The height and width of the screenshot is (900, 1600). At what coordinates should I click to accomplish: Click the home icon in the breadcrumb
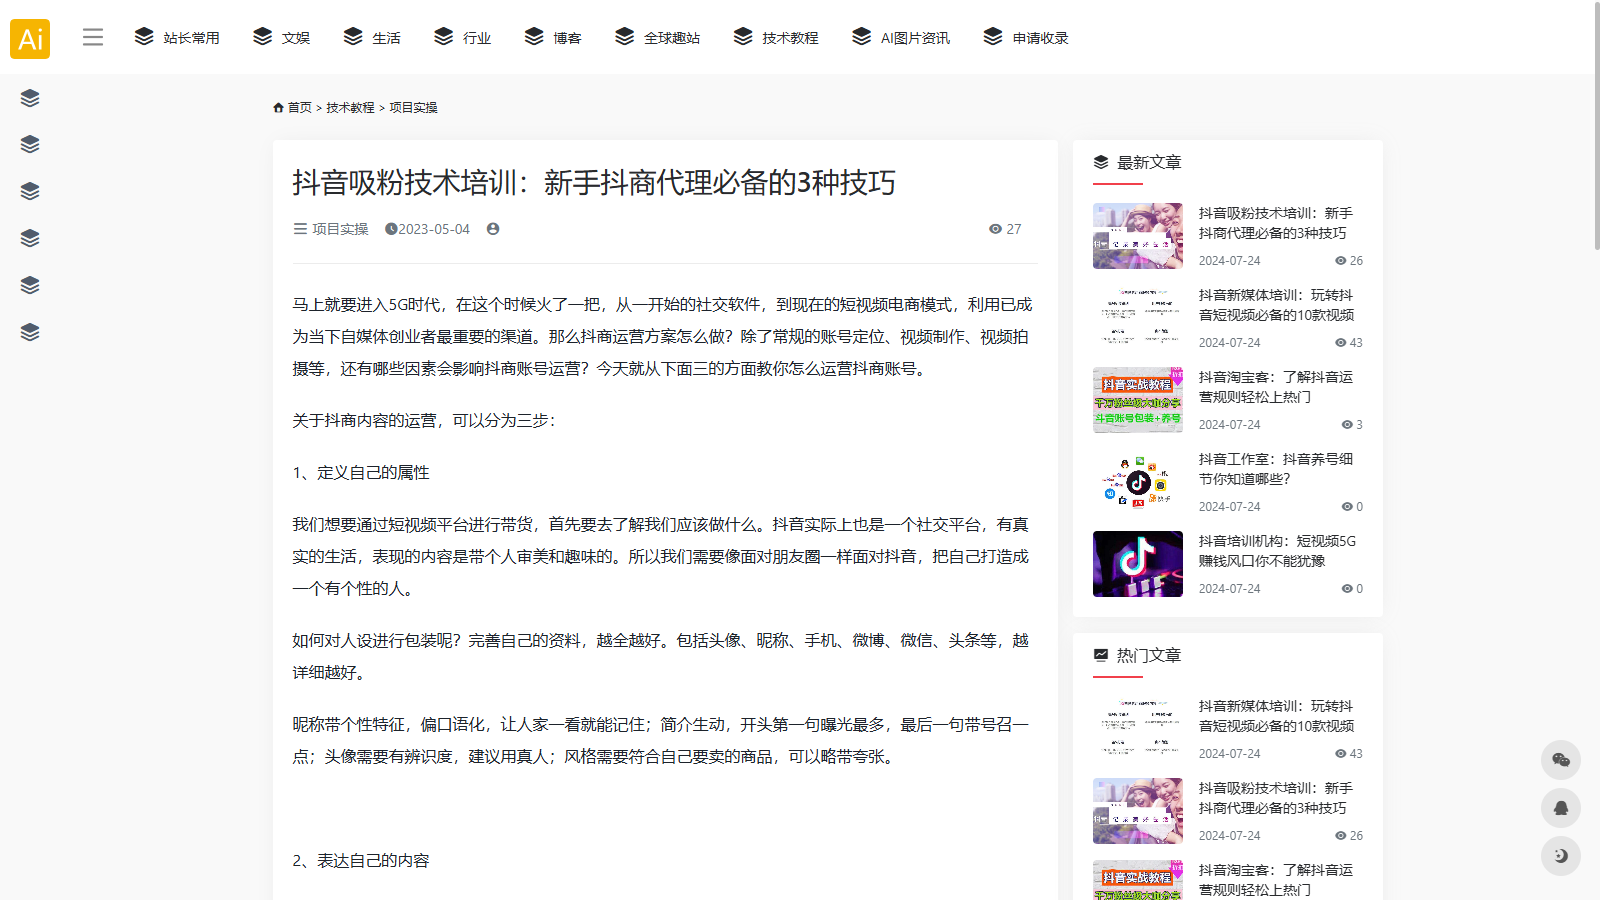coord(278,108)
